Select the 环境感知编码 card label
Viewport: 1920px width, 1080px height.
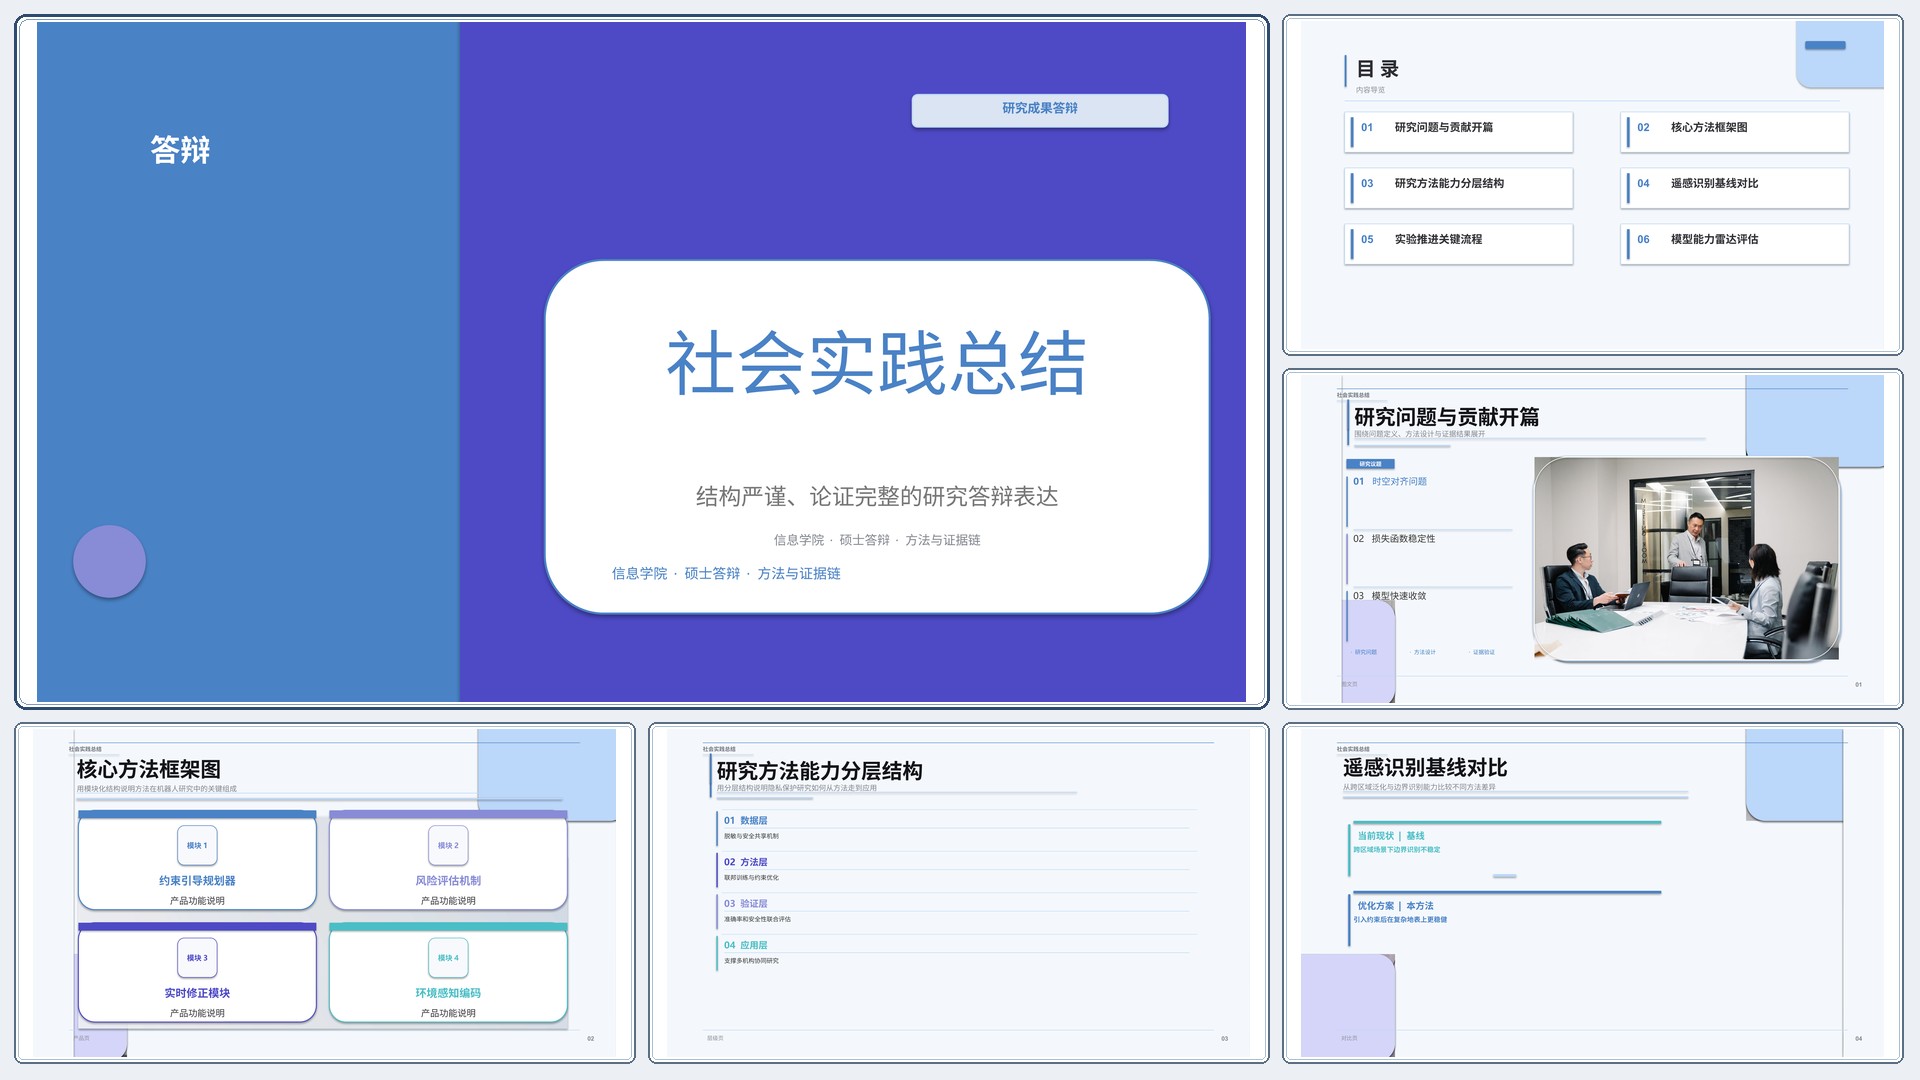point(448,993)
